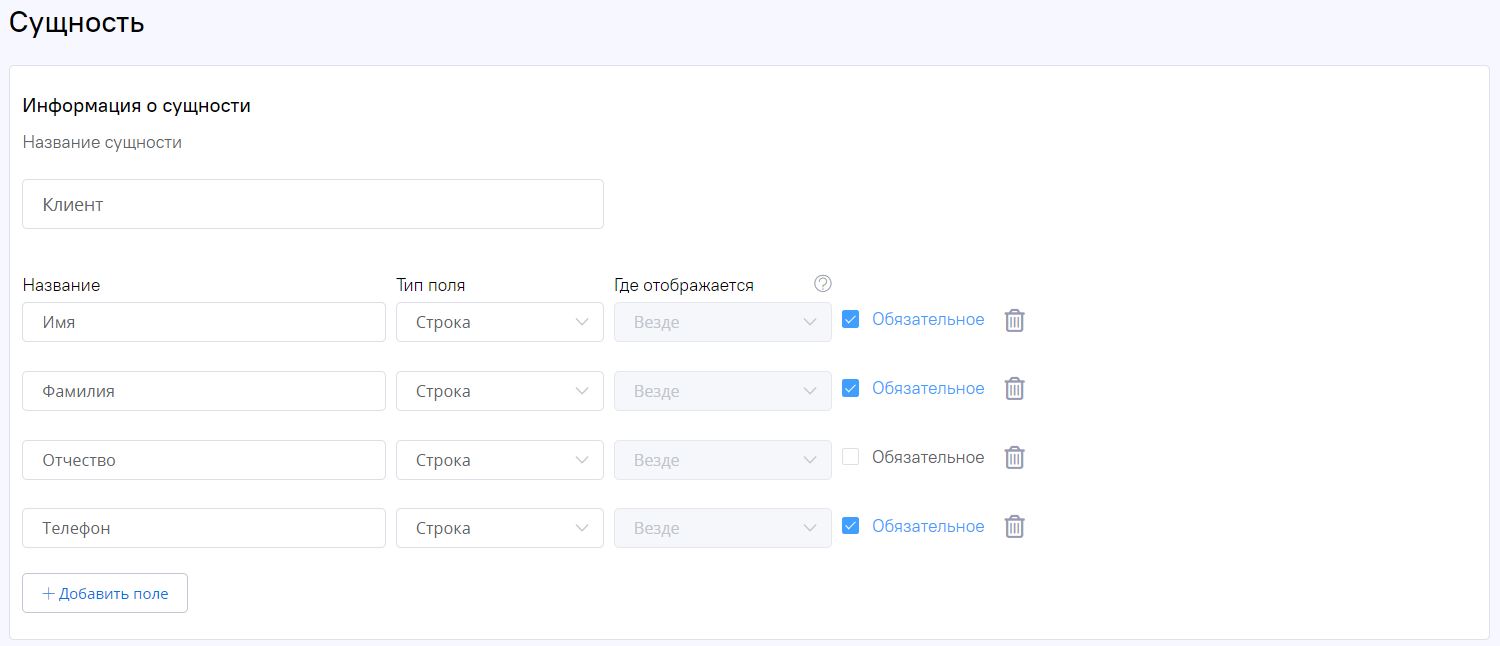Screen dimensions: 1500x646
Task: Open Везде dropdown in Имя row
Action: [722, 323]
